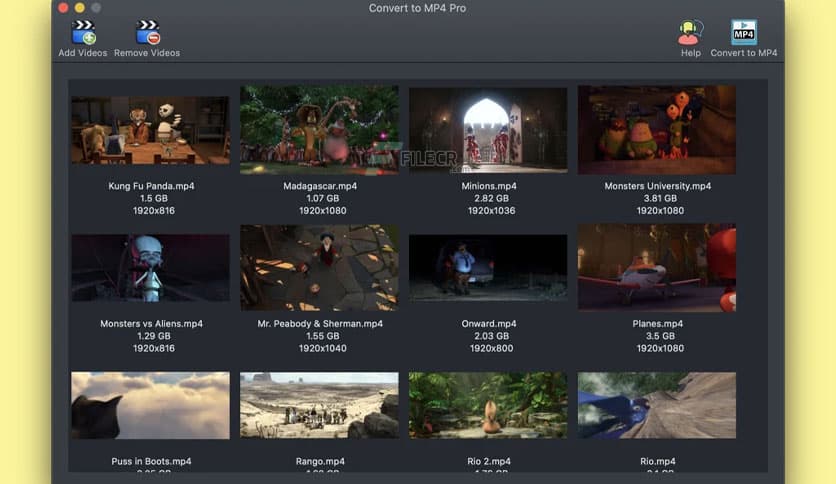This screenshot has height=484, width=836.
Task: Select the Rio 2 video thumbnail
Action: [488, 406]
